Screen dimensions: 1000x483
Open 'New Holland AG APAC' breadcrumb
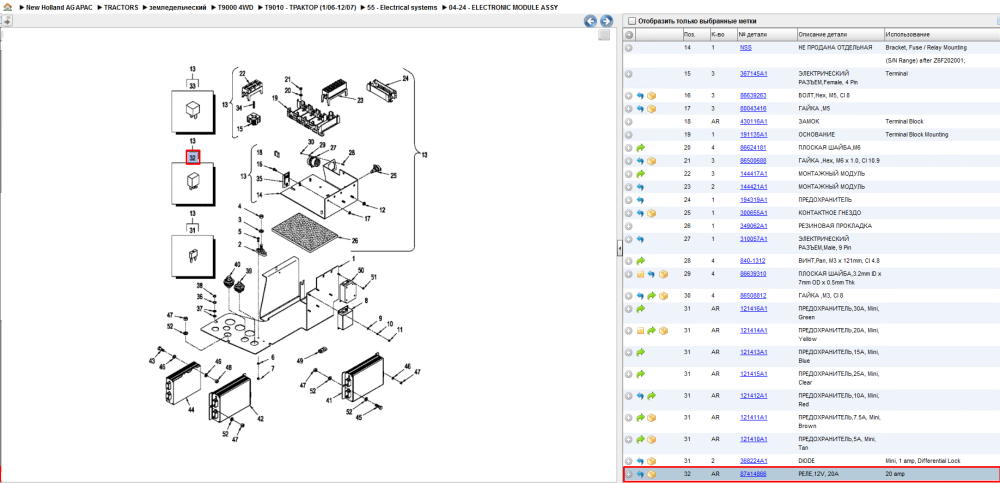(x=59, y=7)
